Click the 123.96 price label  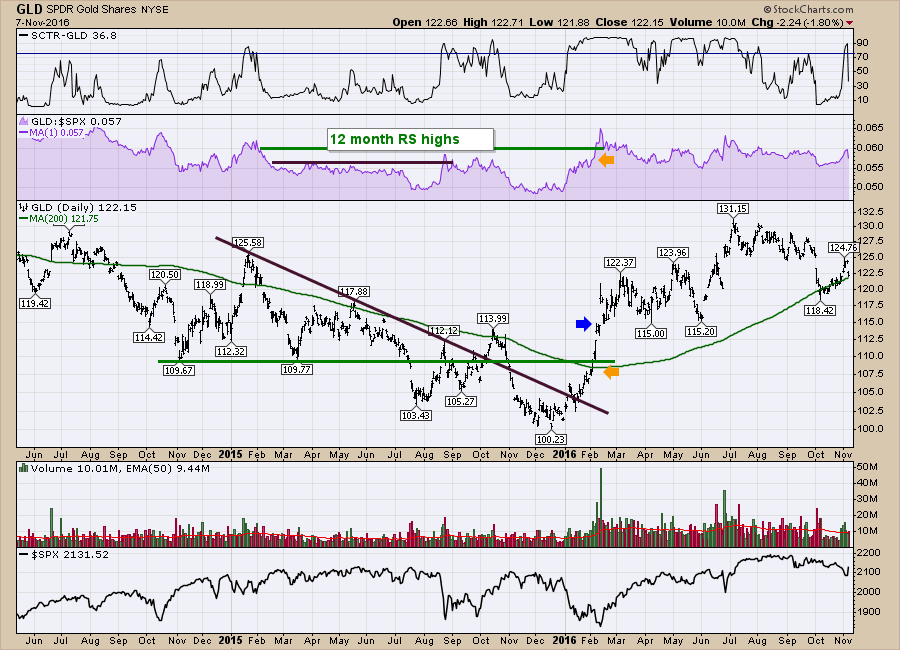click(673, 253)
